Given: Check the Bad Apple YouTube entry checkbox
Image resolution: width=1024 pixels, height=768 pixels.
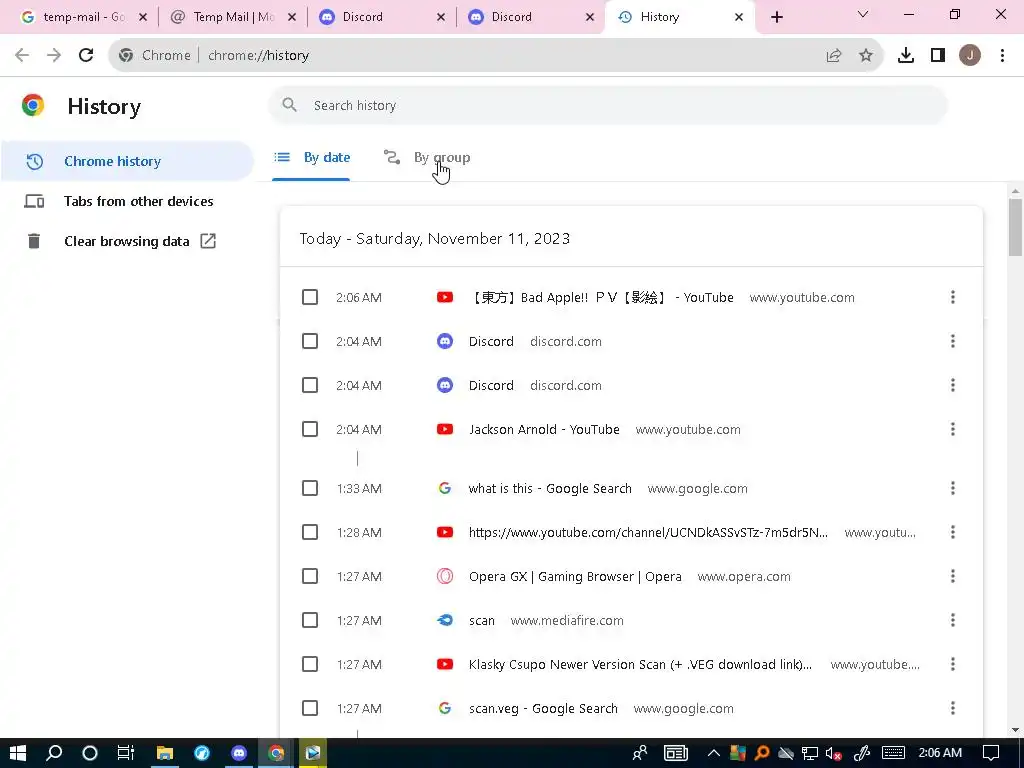Looking at the screenshot, I should [x=310, y=297].
